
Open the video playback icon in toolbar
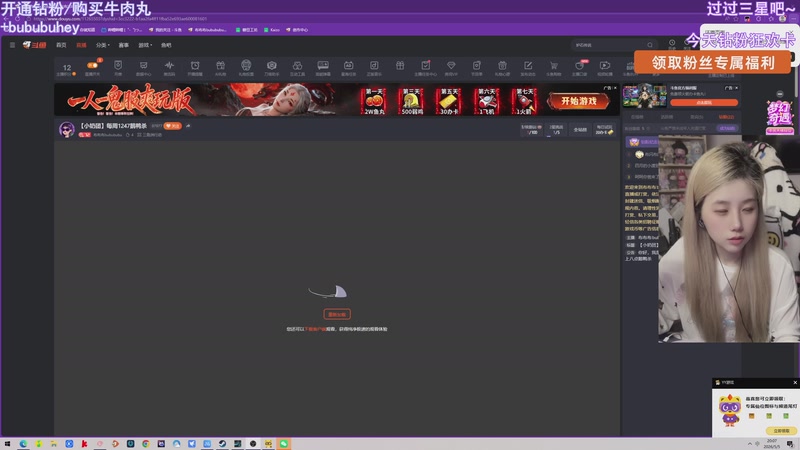605,65
